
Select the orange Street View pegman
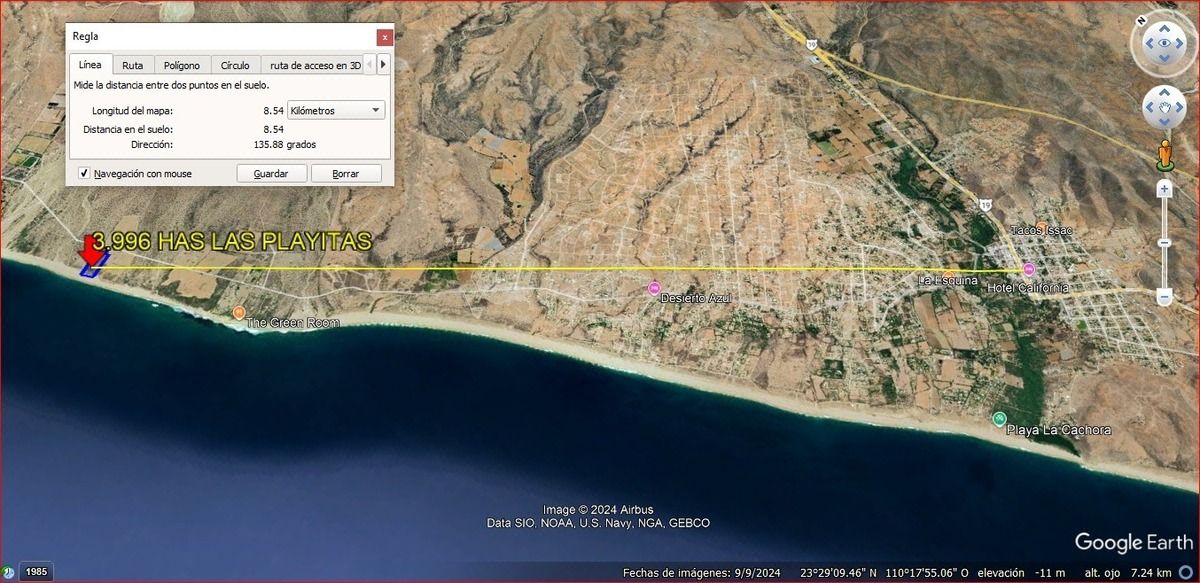(1164, 155)
